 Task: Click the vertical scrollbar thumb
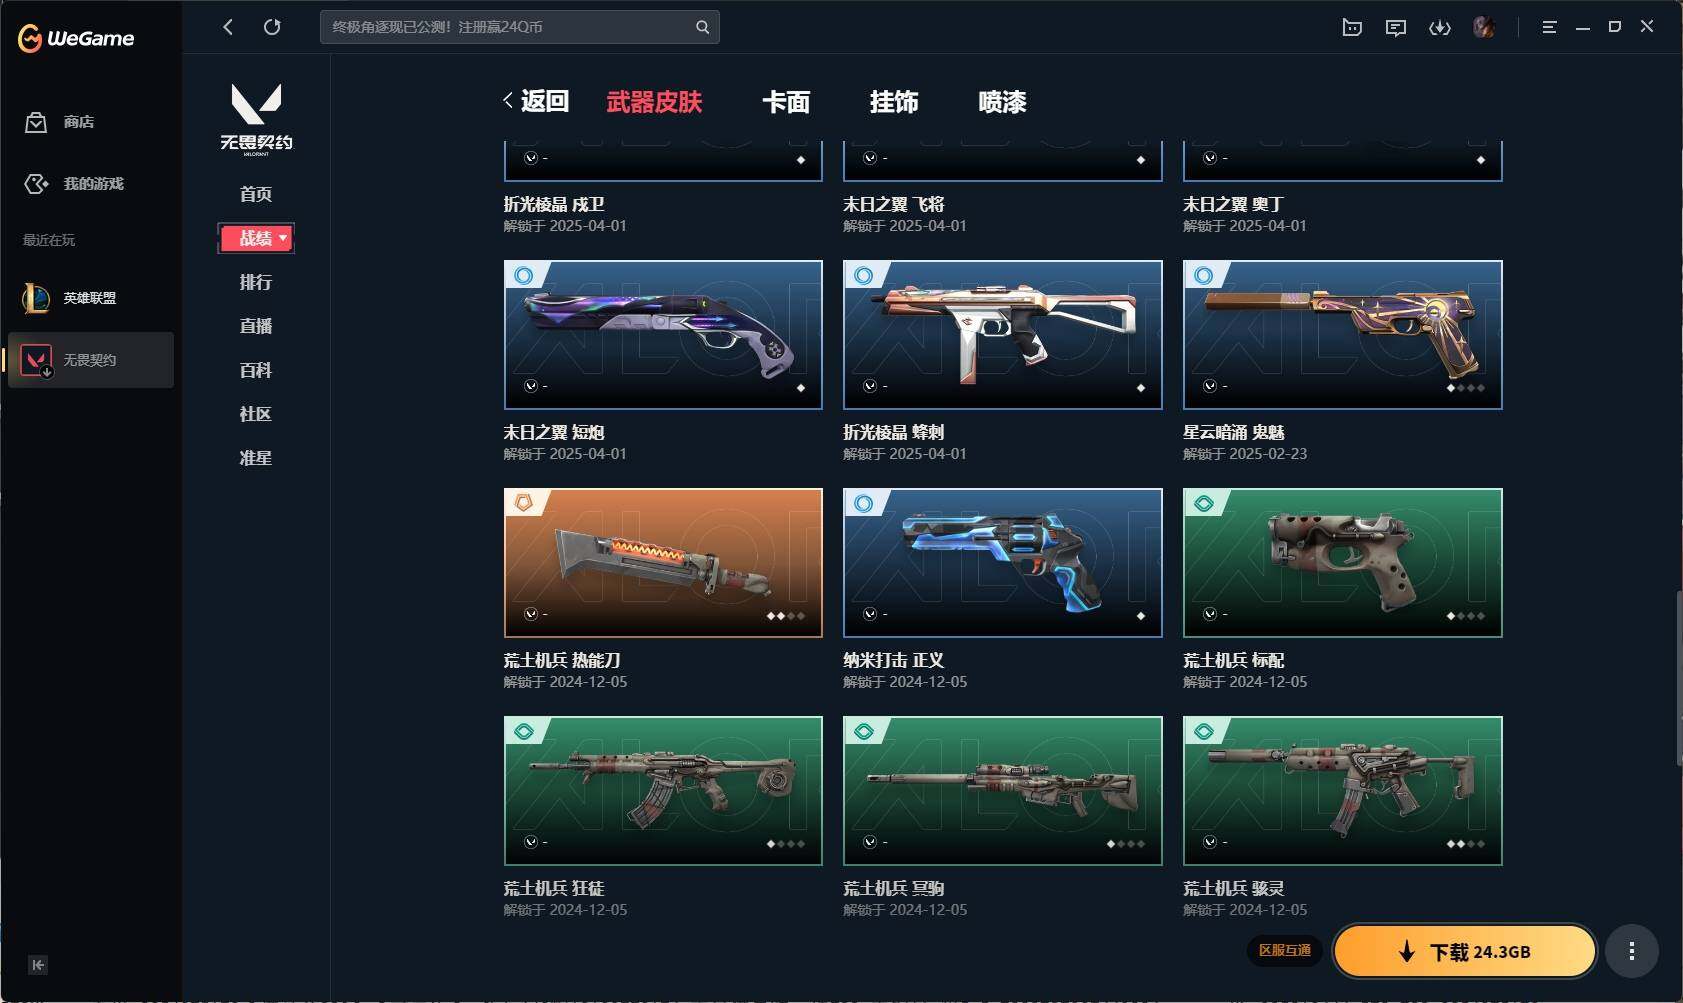tap(1679, 679)
